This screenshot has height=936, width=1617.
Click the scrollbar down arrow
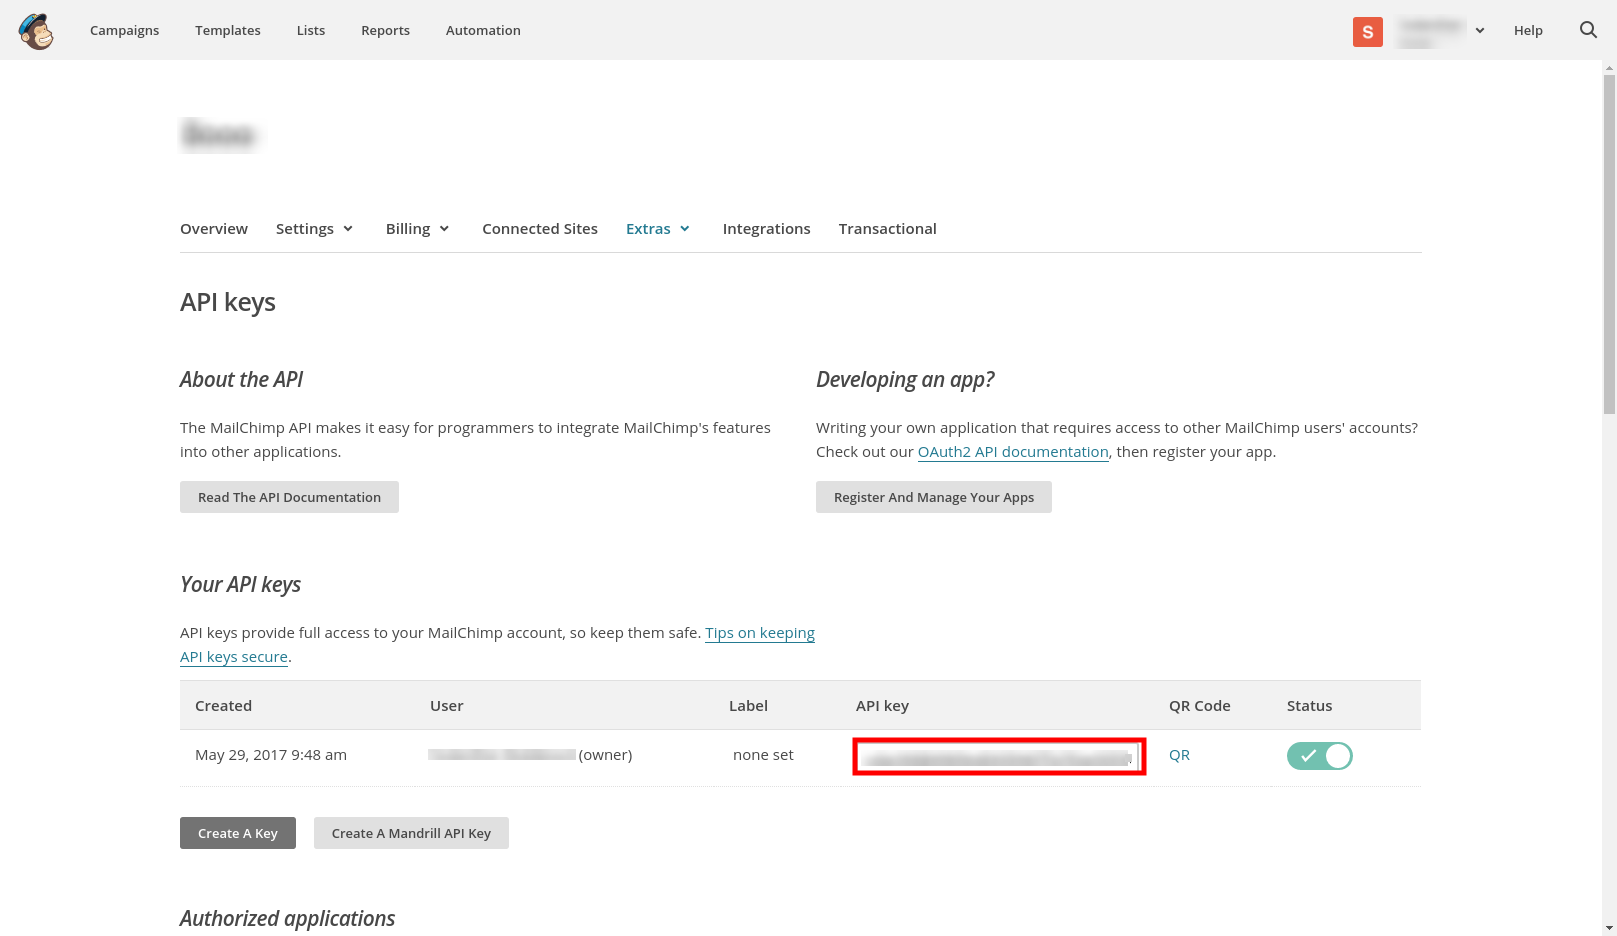(x=1609, y=927)
